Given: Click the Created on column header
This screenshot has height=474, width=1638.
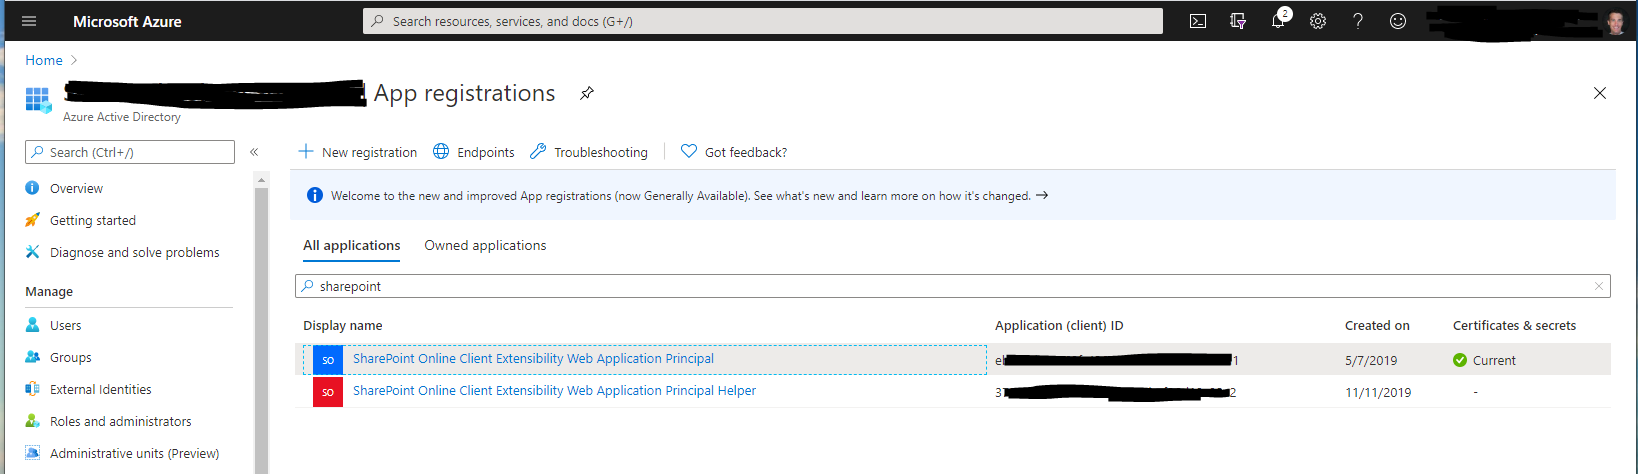Looking at the screenshot, I should click(x=1377, y=325).
